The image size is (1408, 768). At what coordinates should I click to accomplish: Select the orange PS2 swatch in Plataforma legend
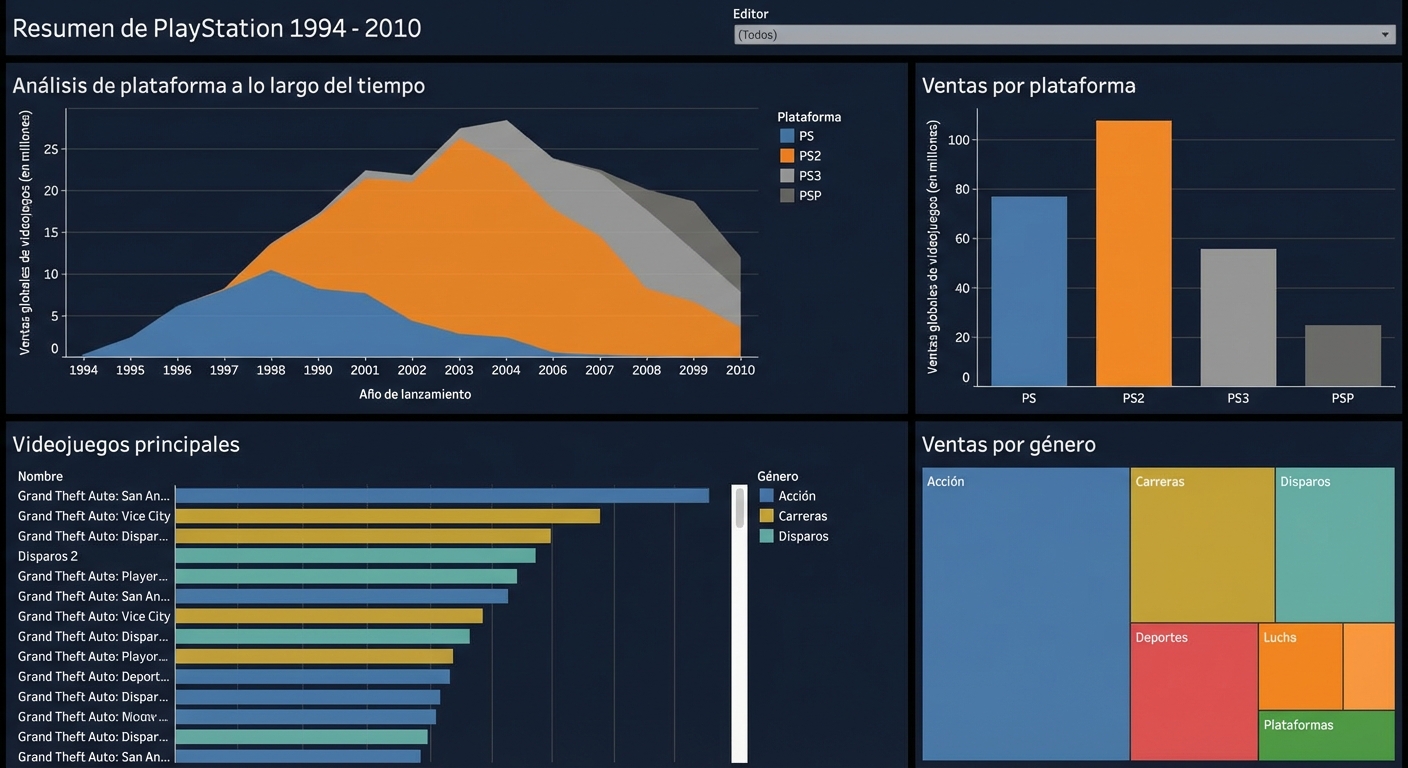787,156
